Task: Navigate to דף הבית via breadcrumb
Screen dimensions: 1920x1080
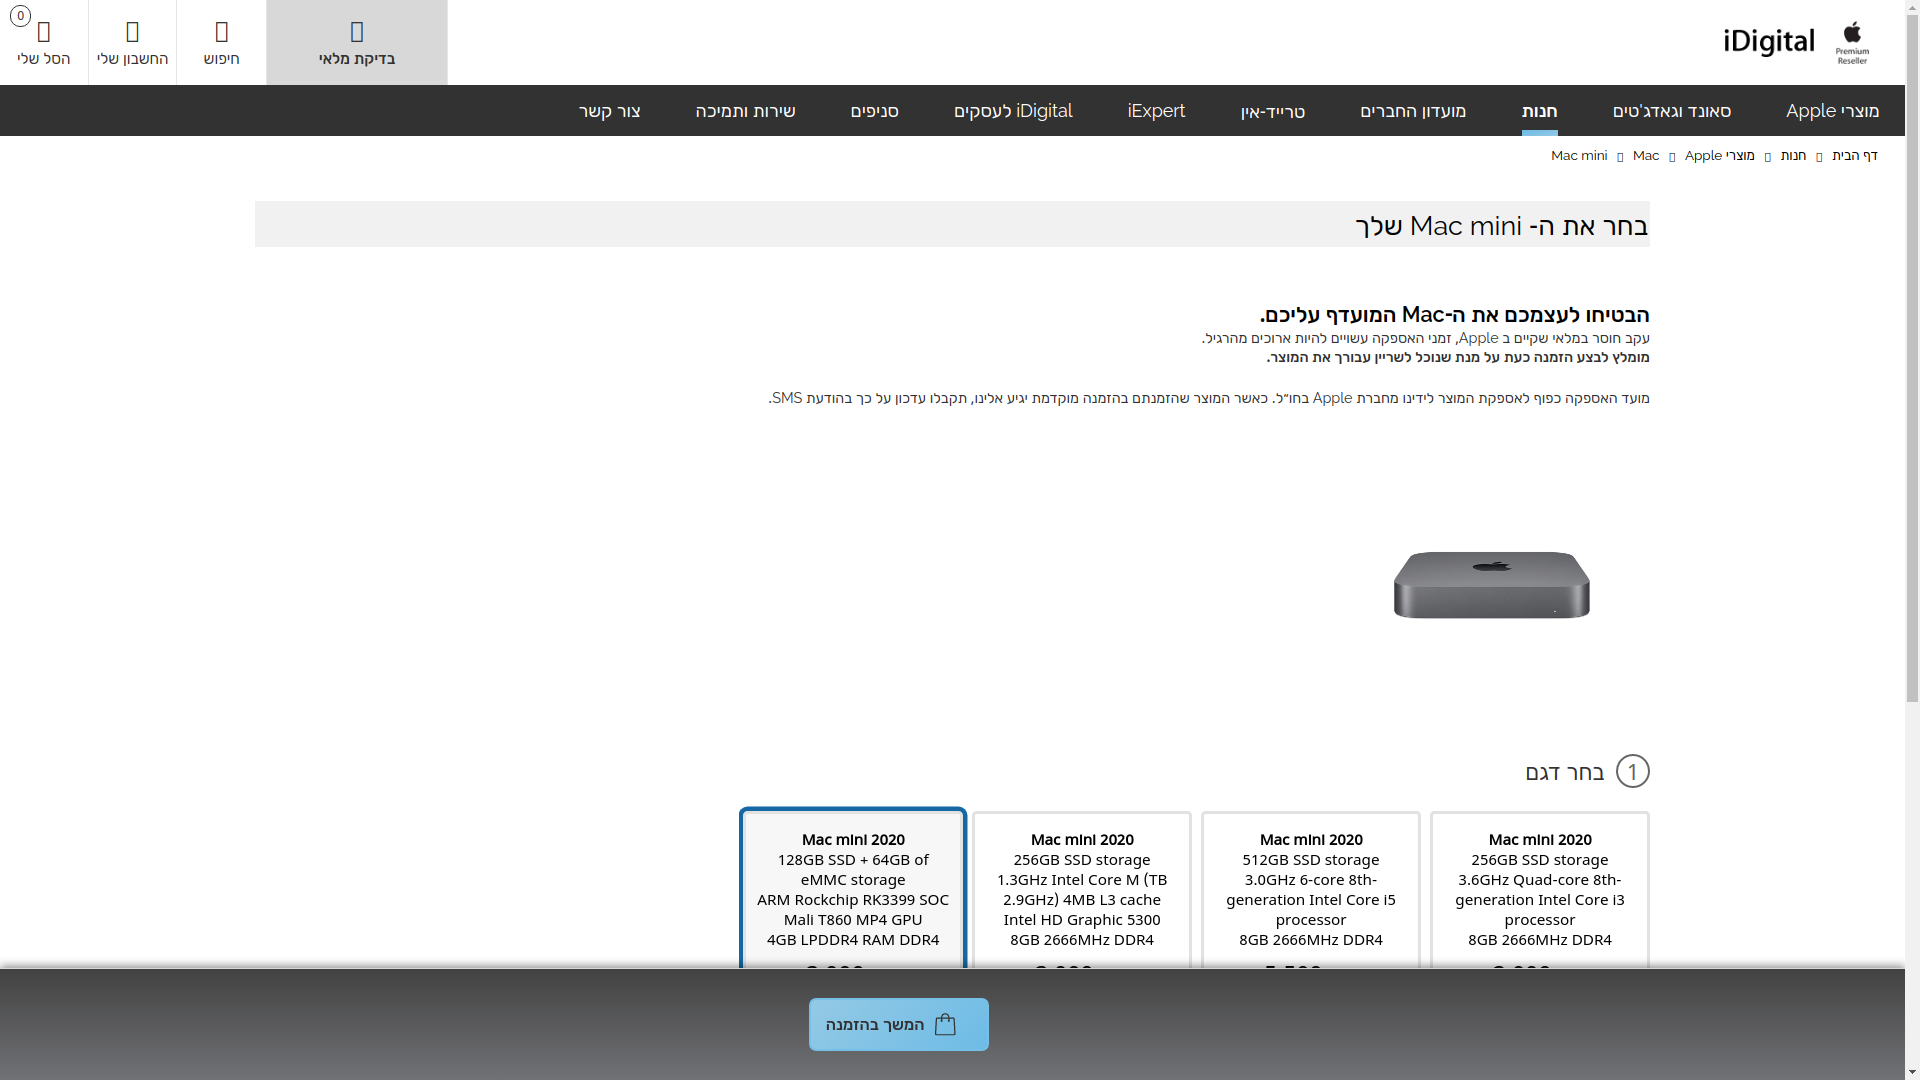Action: 1856,155
